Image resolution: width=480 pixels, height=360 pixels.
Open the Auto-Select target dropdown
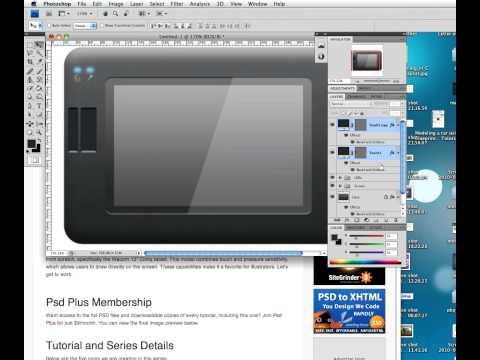tap(85, 26)
